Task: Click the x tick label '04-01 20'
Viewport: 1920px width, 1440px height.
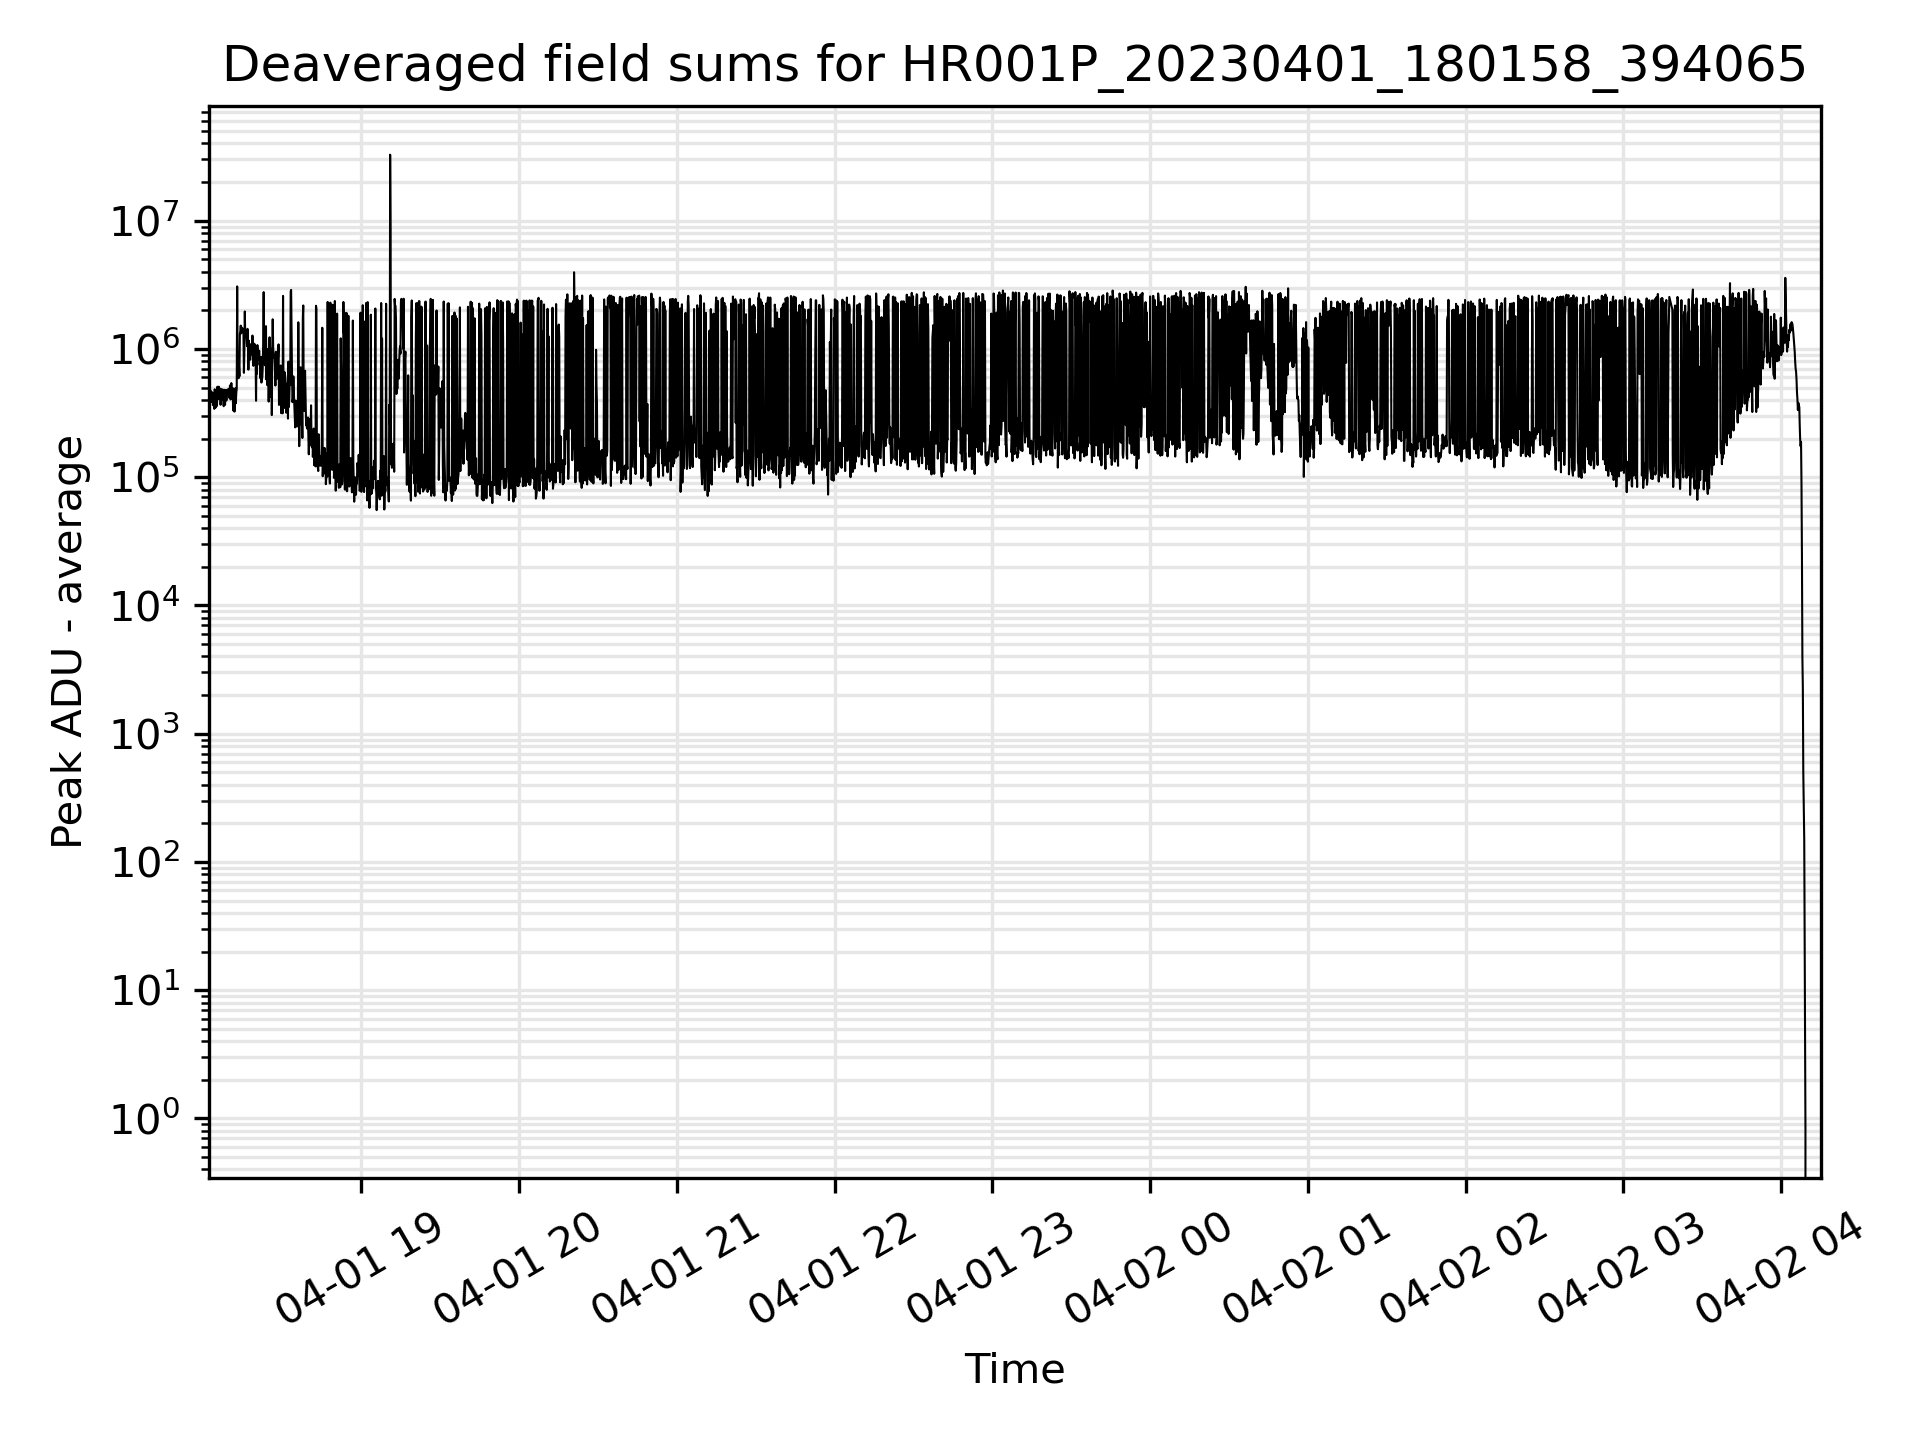Action: point(517,1270)
